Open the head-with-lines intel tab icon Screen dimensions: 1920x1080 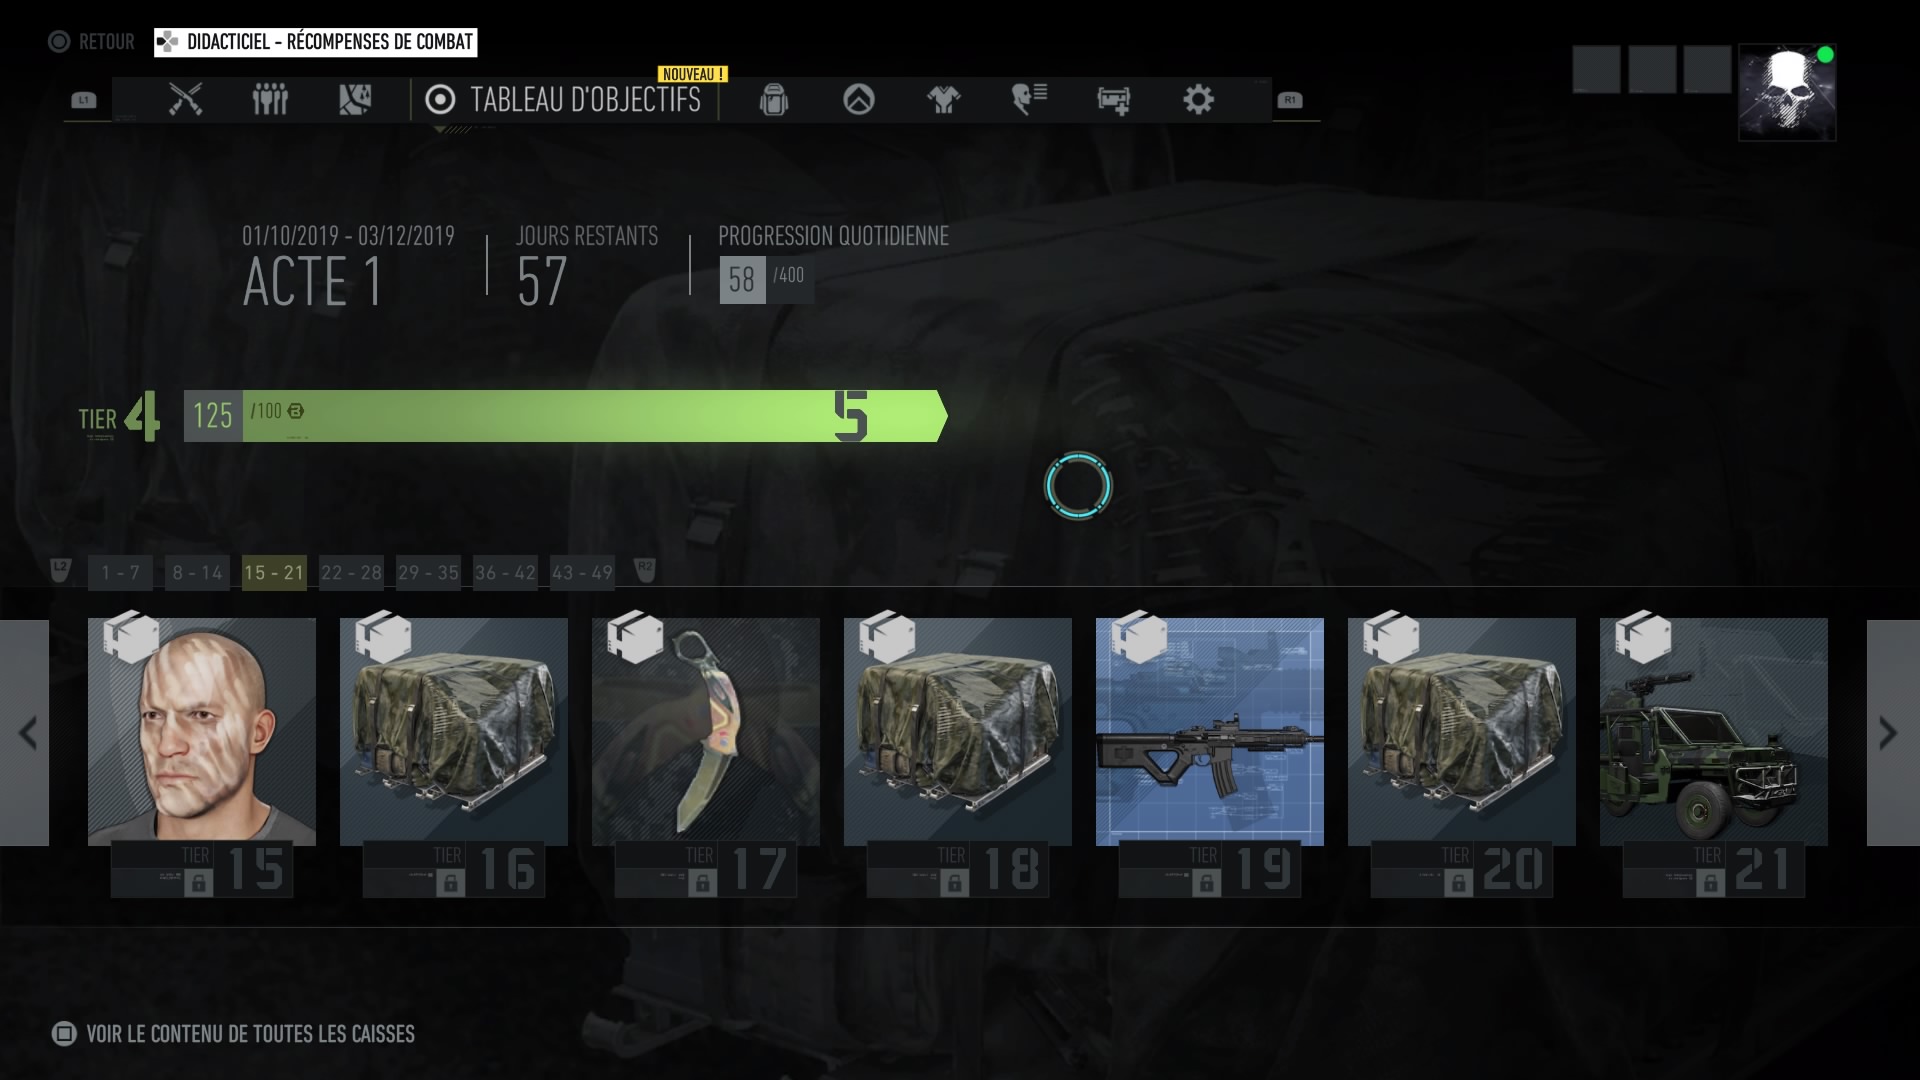[1029, 99]
